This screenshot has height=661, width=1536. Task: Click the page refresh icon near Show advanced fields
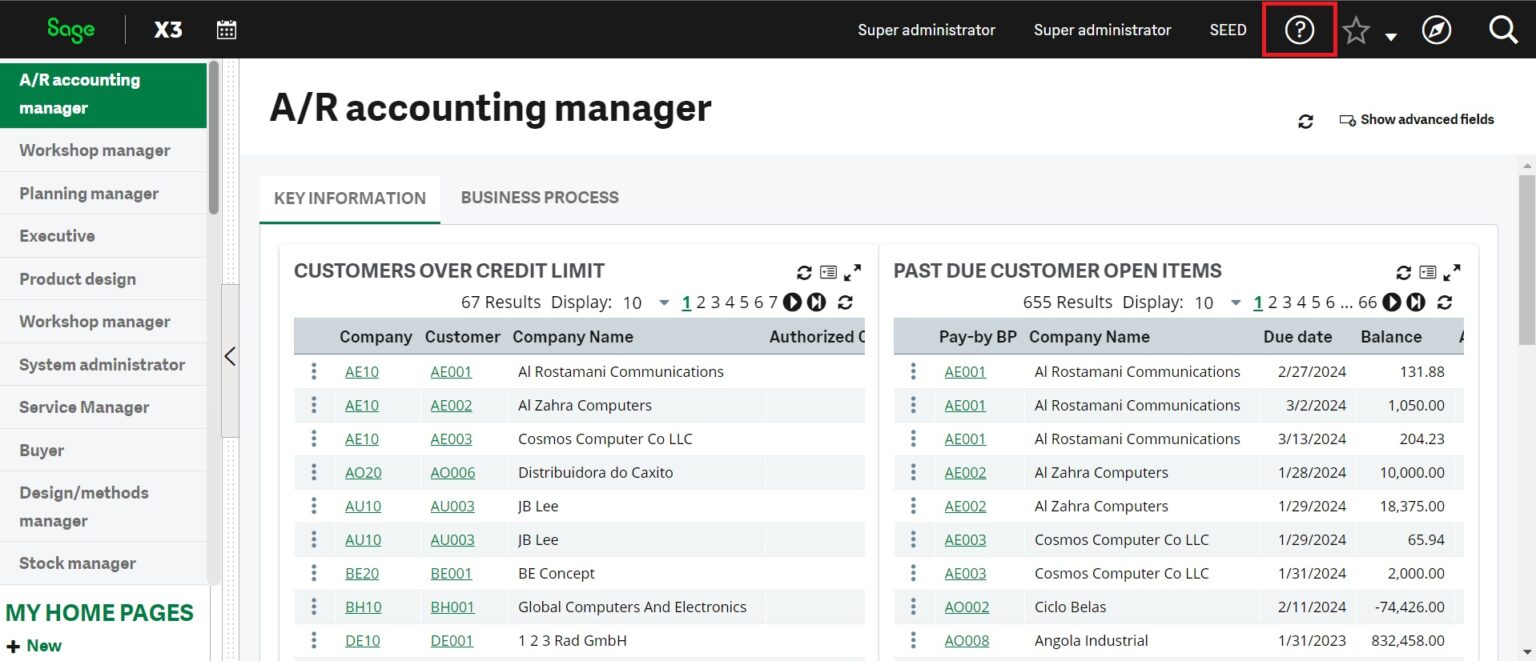(1305, 120)
